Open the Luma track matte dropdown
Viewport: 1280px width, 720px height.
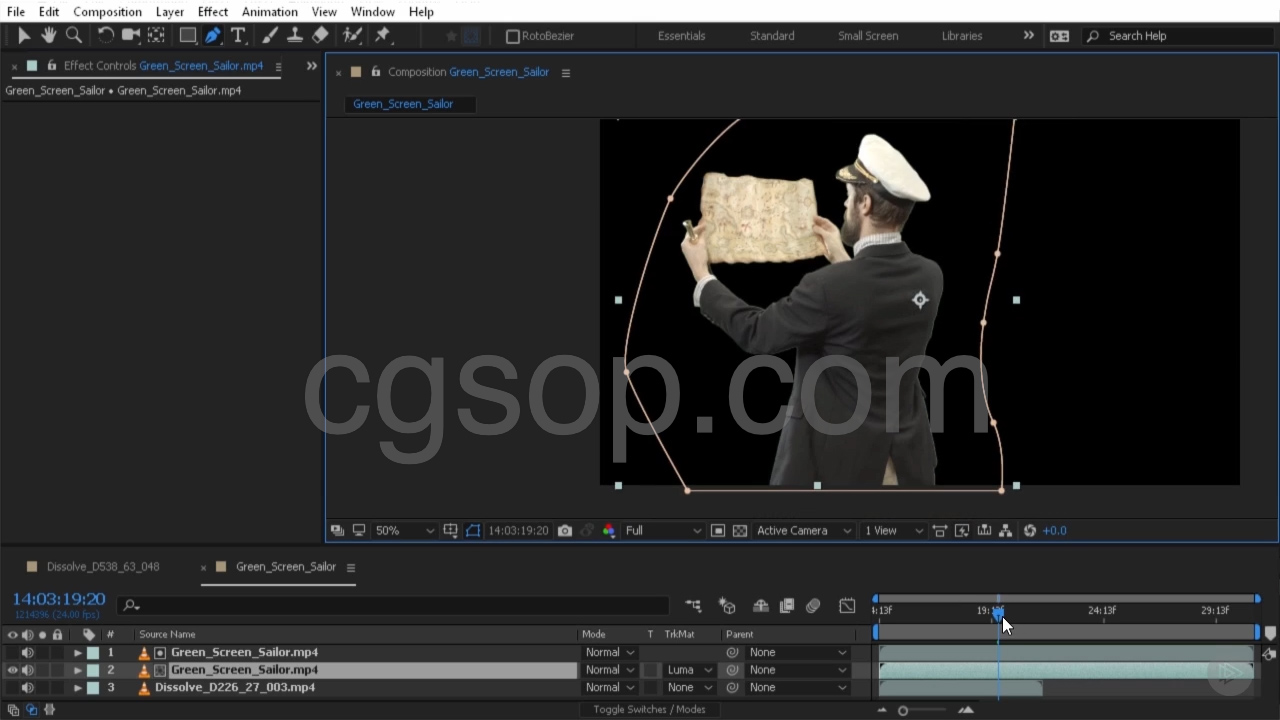pyautogui.click(x=689, y=670)
